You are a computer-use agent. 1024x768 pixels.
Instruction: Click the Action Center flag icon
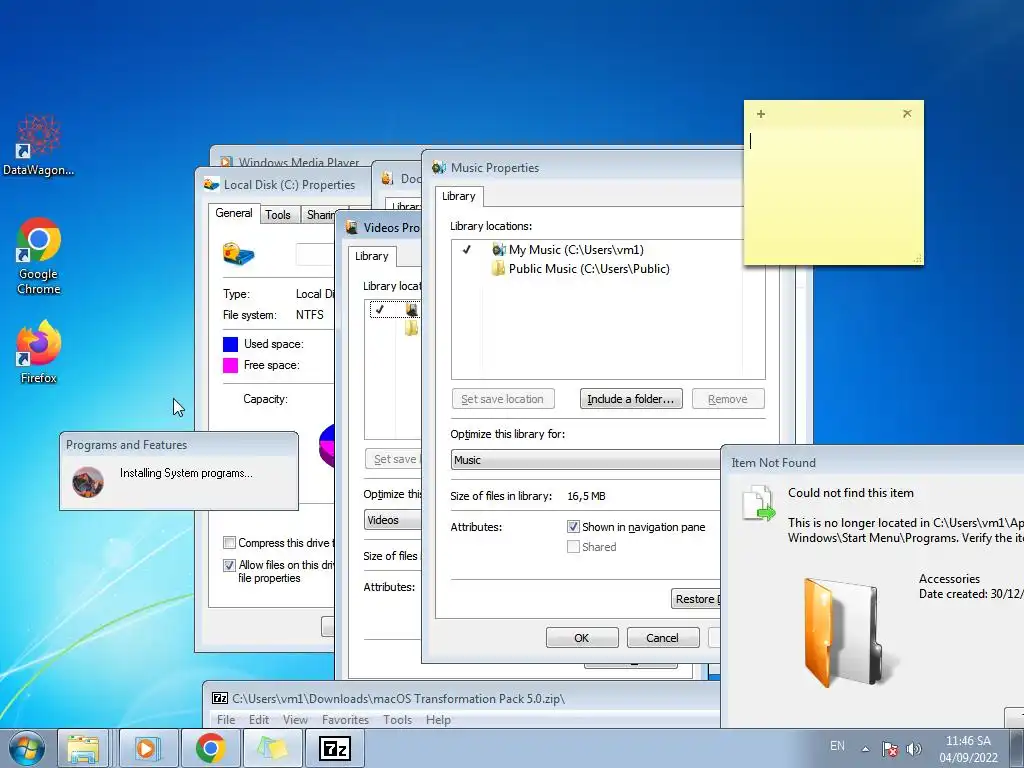coord(889,749)
